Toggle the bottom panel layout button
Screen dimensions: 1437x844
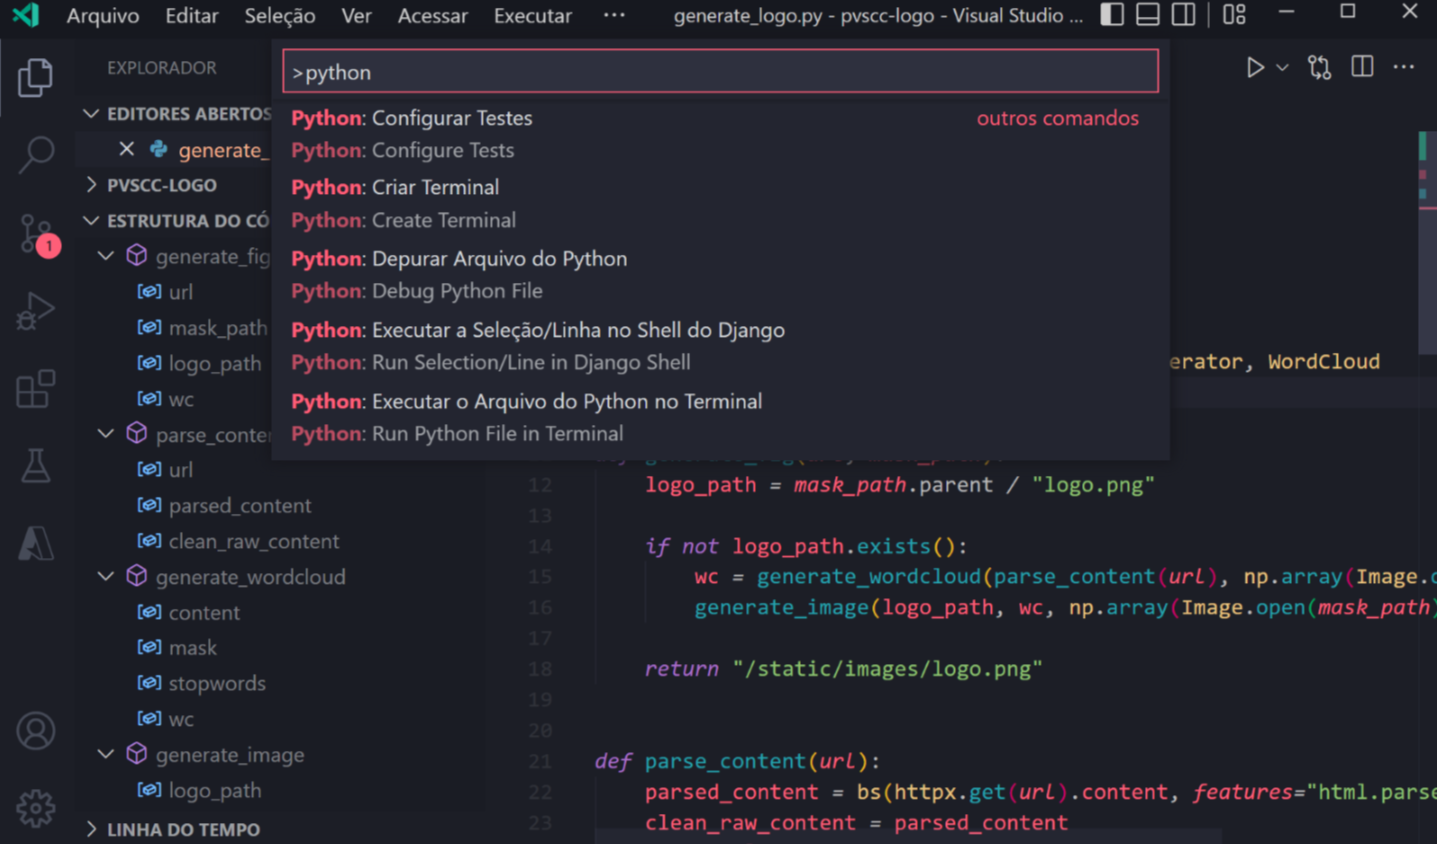pos(1148,15)
